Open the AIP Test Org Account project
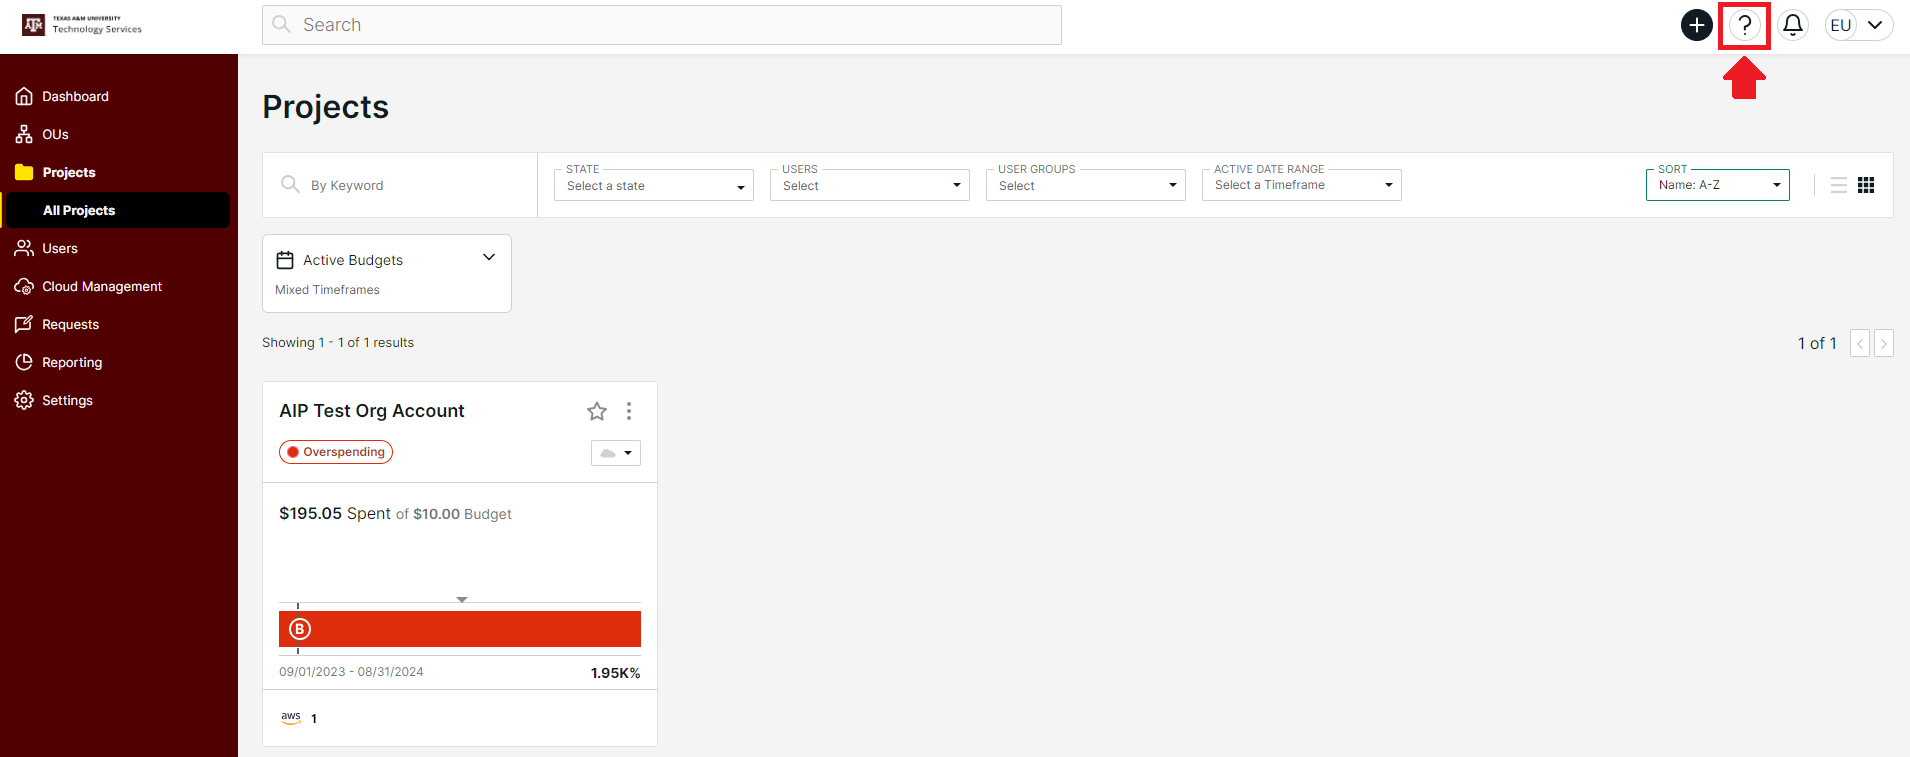 (372, 411)
